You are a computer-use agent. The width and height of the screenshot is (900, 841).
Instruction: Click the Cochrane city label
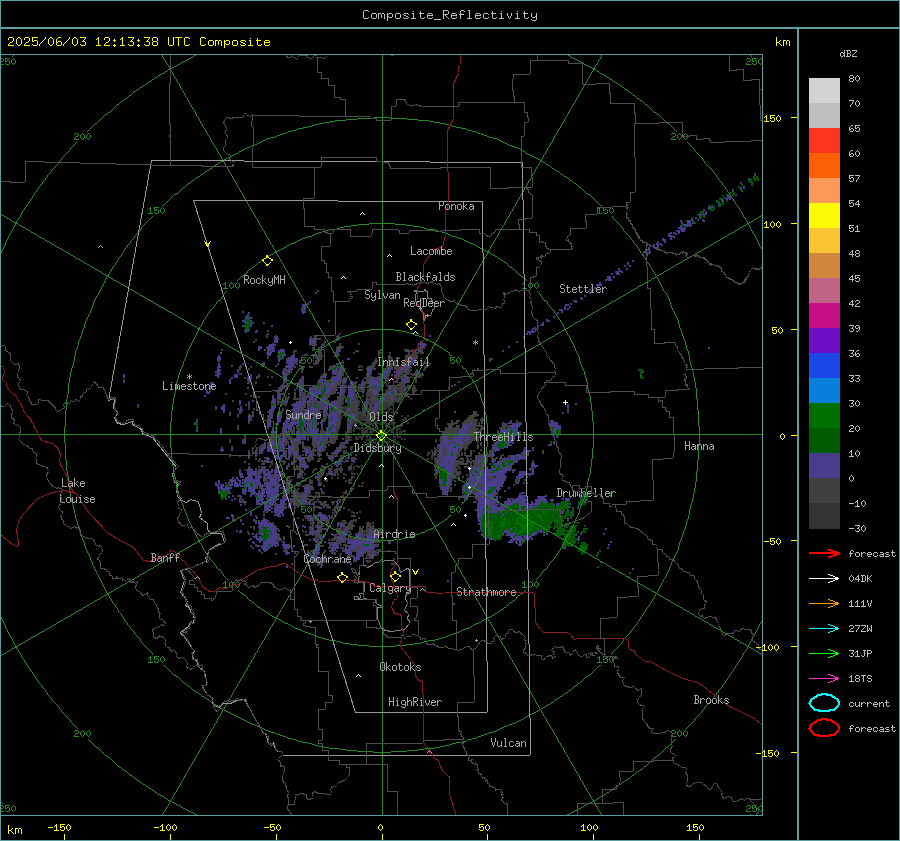[x=327, y=559]
